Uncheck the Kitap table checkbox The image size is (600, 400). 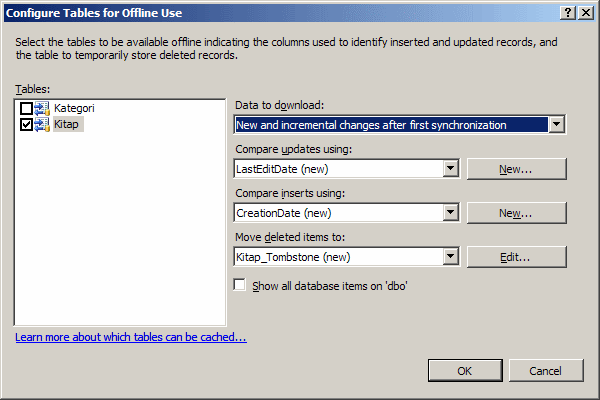click(26, 124)
